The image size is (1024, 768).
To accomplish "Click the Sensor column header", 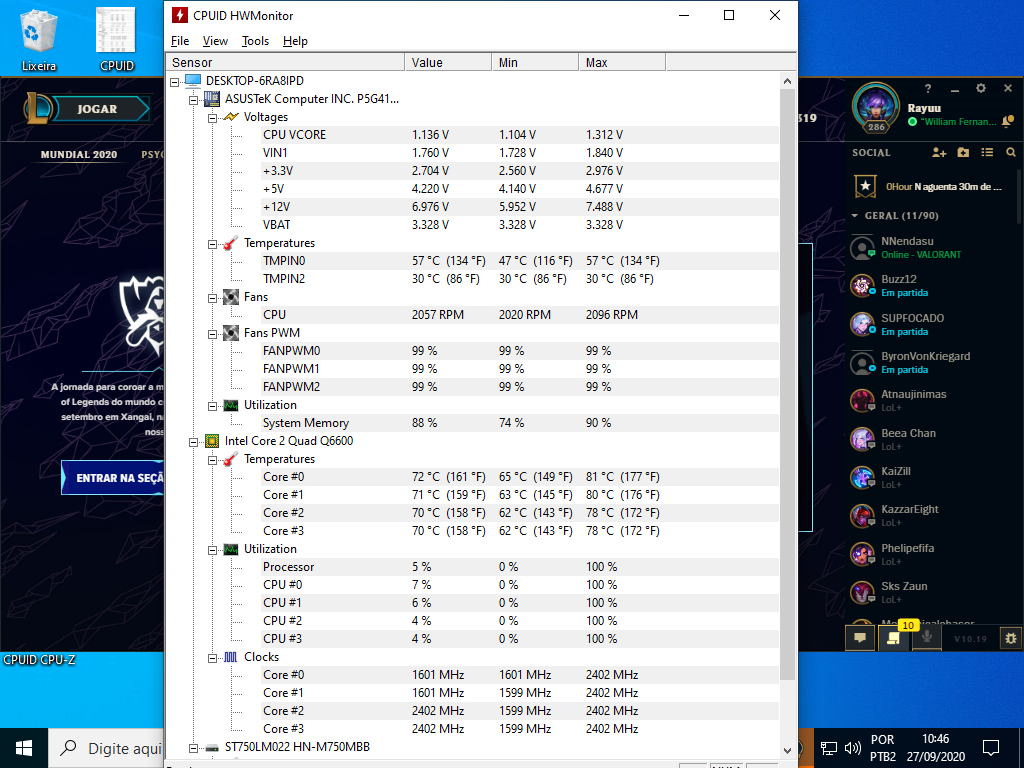I will tap(285, 63).
